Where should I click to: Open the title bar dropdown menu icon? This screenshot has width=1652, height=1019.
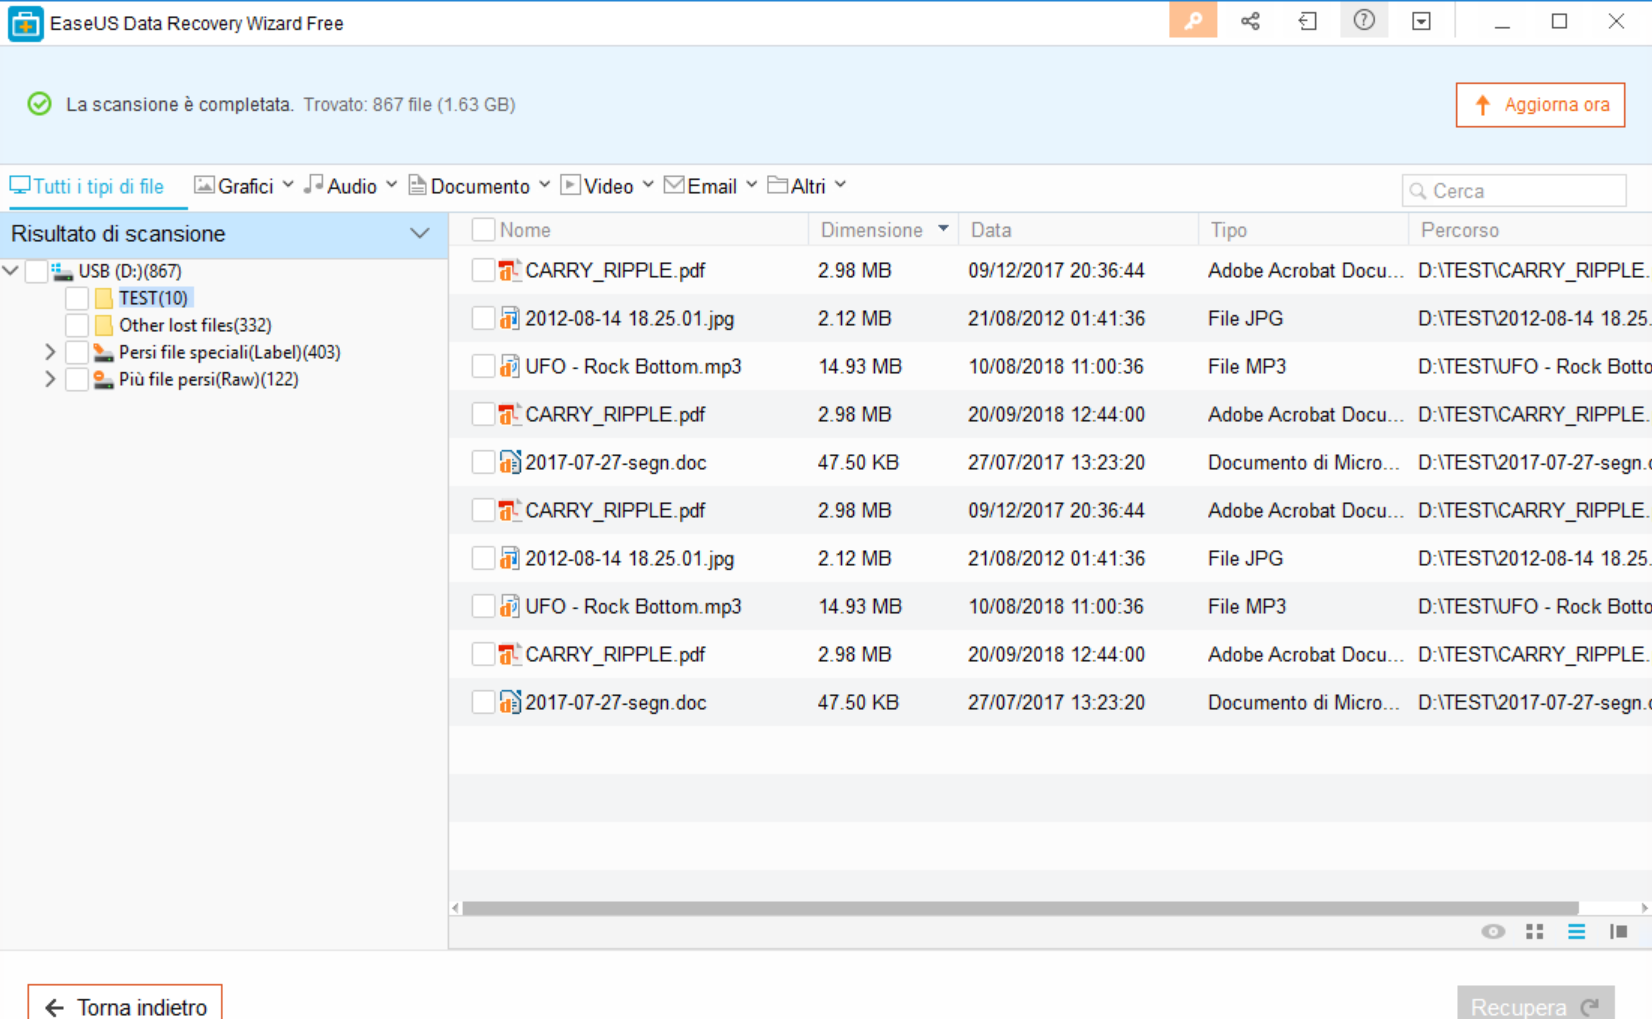pyautogui.click(x=1421, y=21)
